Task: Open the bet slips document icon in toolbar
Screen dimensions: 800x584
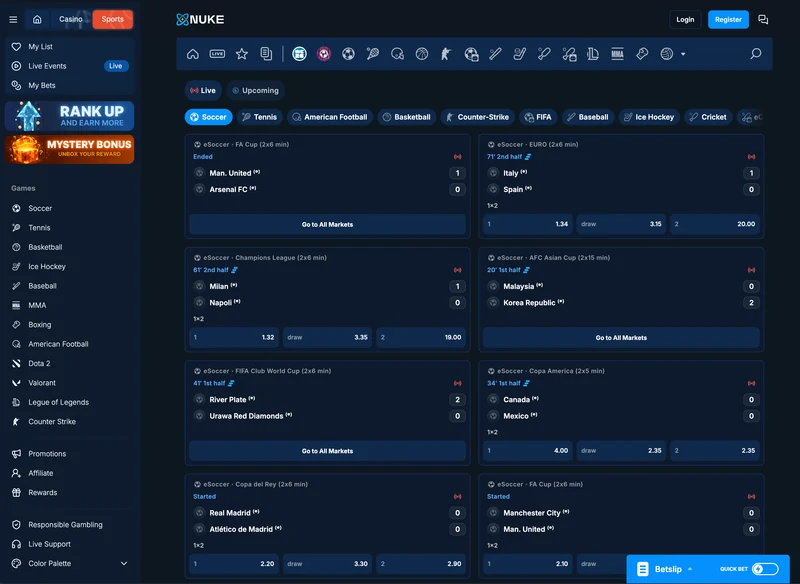Action: 266,54
